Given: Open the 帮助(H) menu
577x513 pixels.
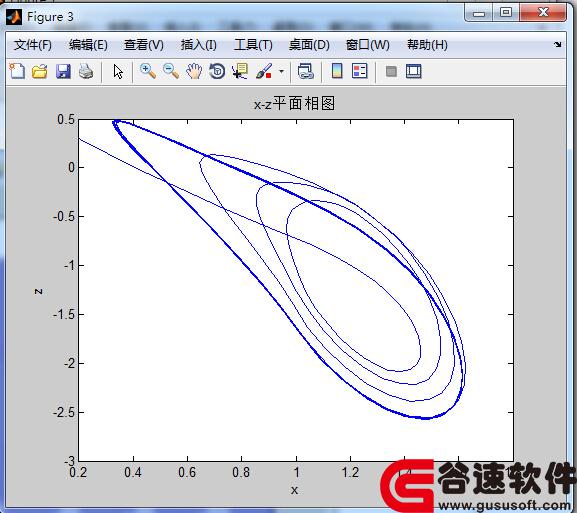Looking at the screenshot, I should tap(427, 45).
